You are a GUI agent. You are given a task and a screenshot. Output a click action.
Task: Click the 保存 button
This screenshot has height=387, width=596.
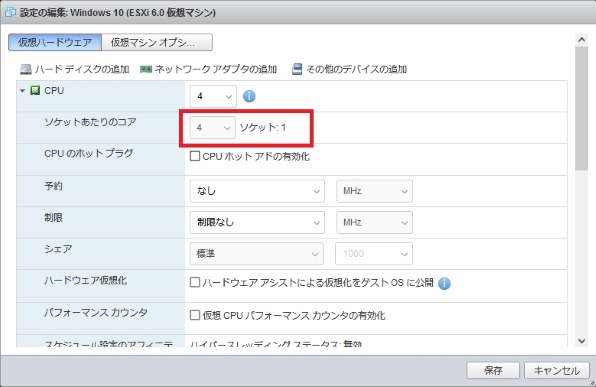pos(493,370)
